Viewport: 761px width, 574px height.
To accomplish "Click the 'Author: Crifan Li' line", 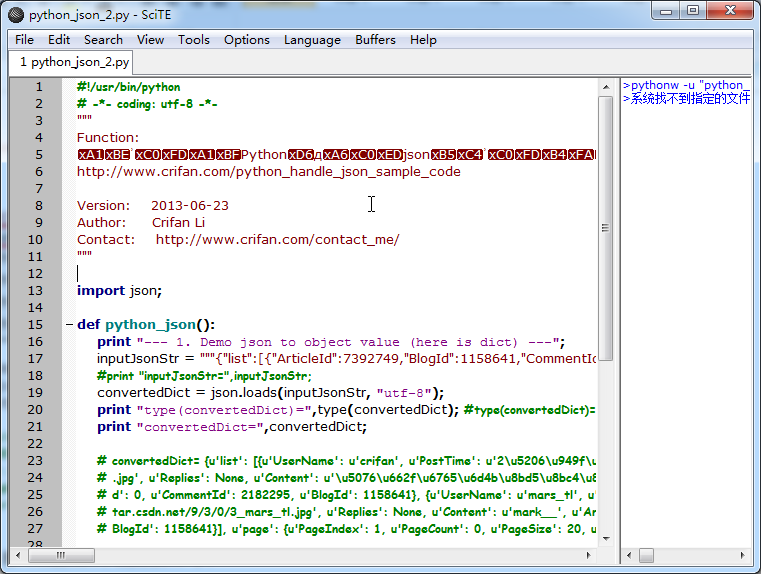I will 141,223.
